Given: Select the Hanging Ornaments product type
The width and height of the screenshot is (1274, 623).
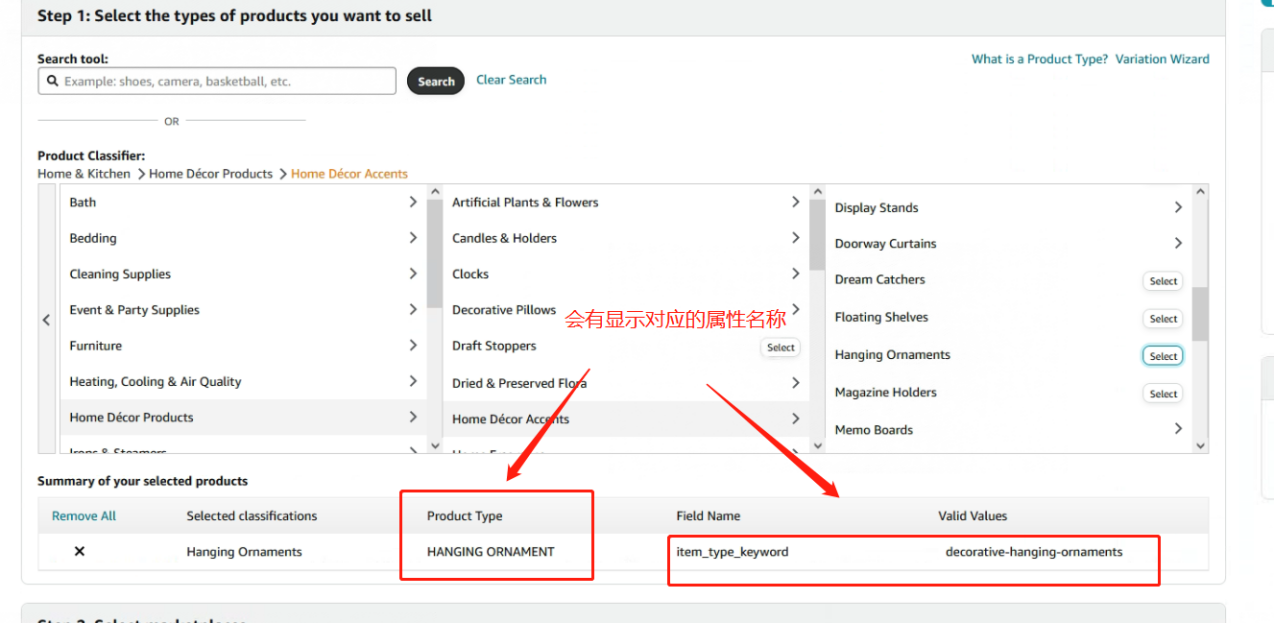Looking at the screenshot, I should pos(1163,356).
